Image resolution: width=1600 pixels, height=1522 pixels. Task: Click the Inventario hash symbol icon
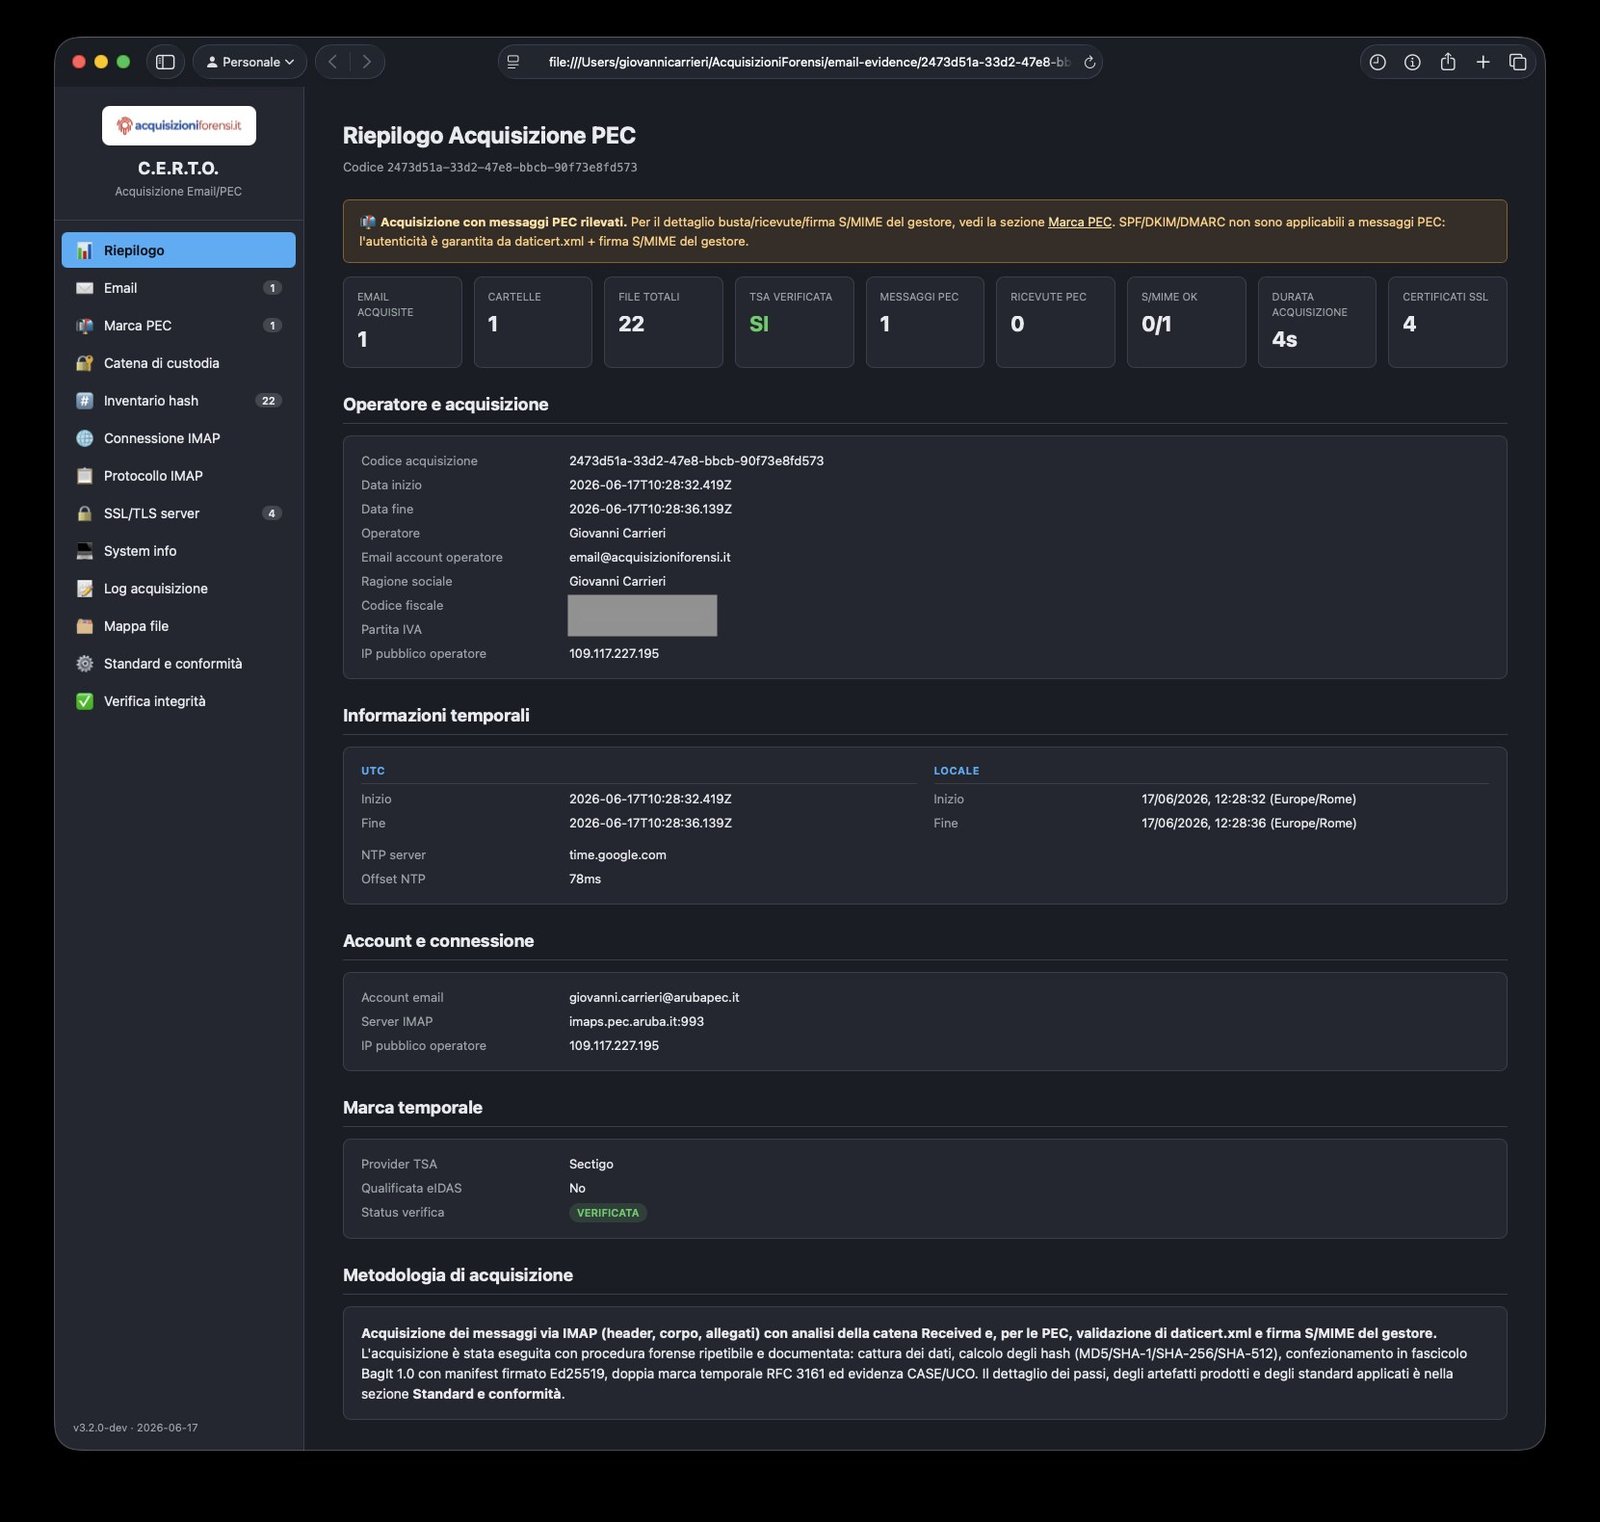(x=85, y=400)
